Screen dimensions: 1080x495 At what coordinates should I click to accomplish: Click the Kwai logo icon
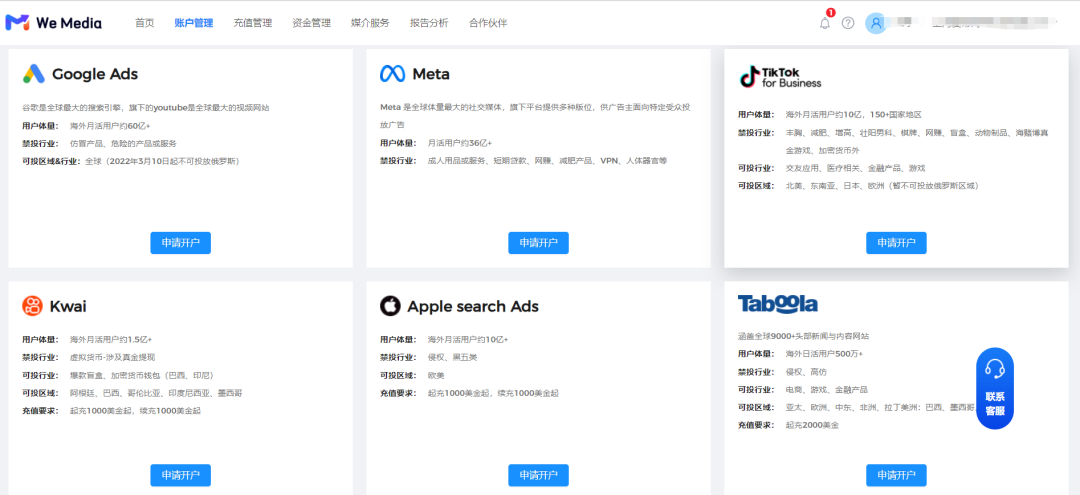point(32,306)
